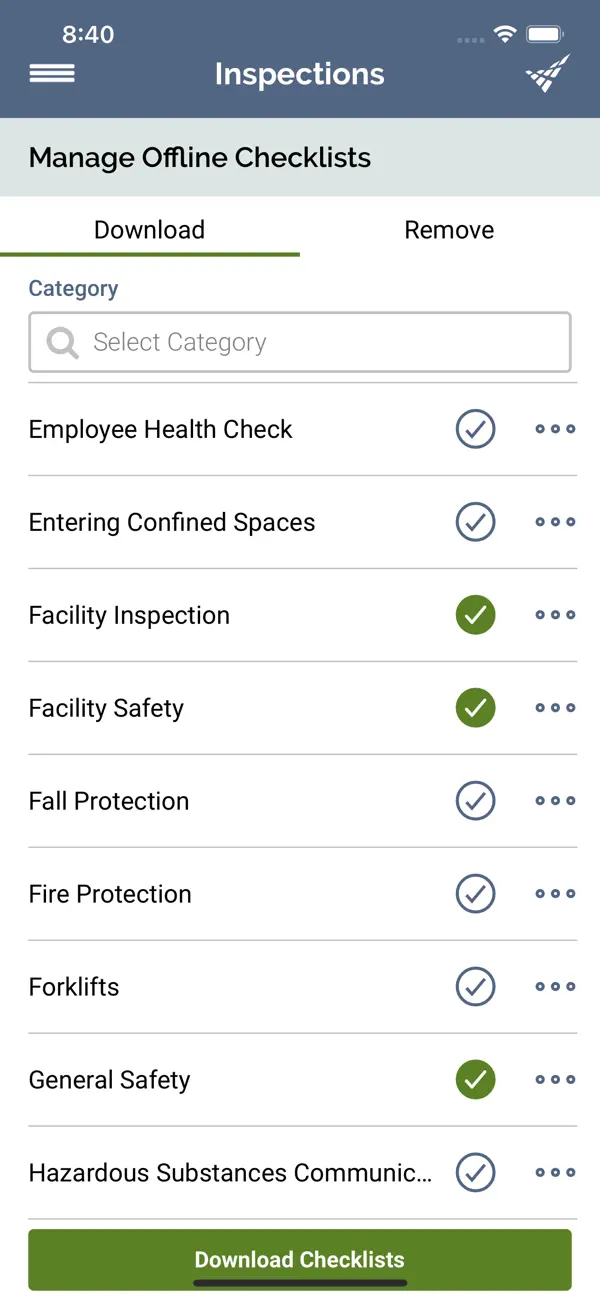Open the Select Category dropdown
Viewport: 600px width, 1298px height.
click(300, 342)
